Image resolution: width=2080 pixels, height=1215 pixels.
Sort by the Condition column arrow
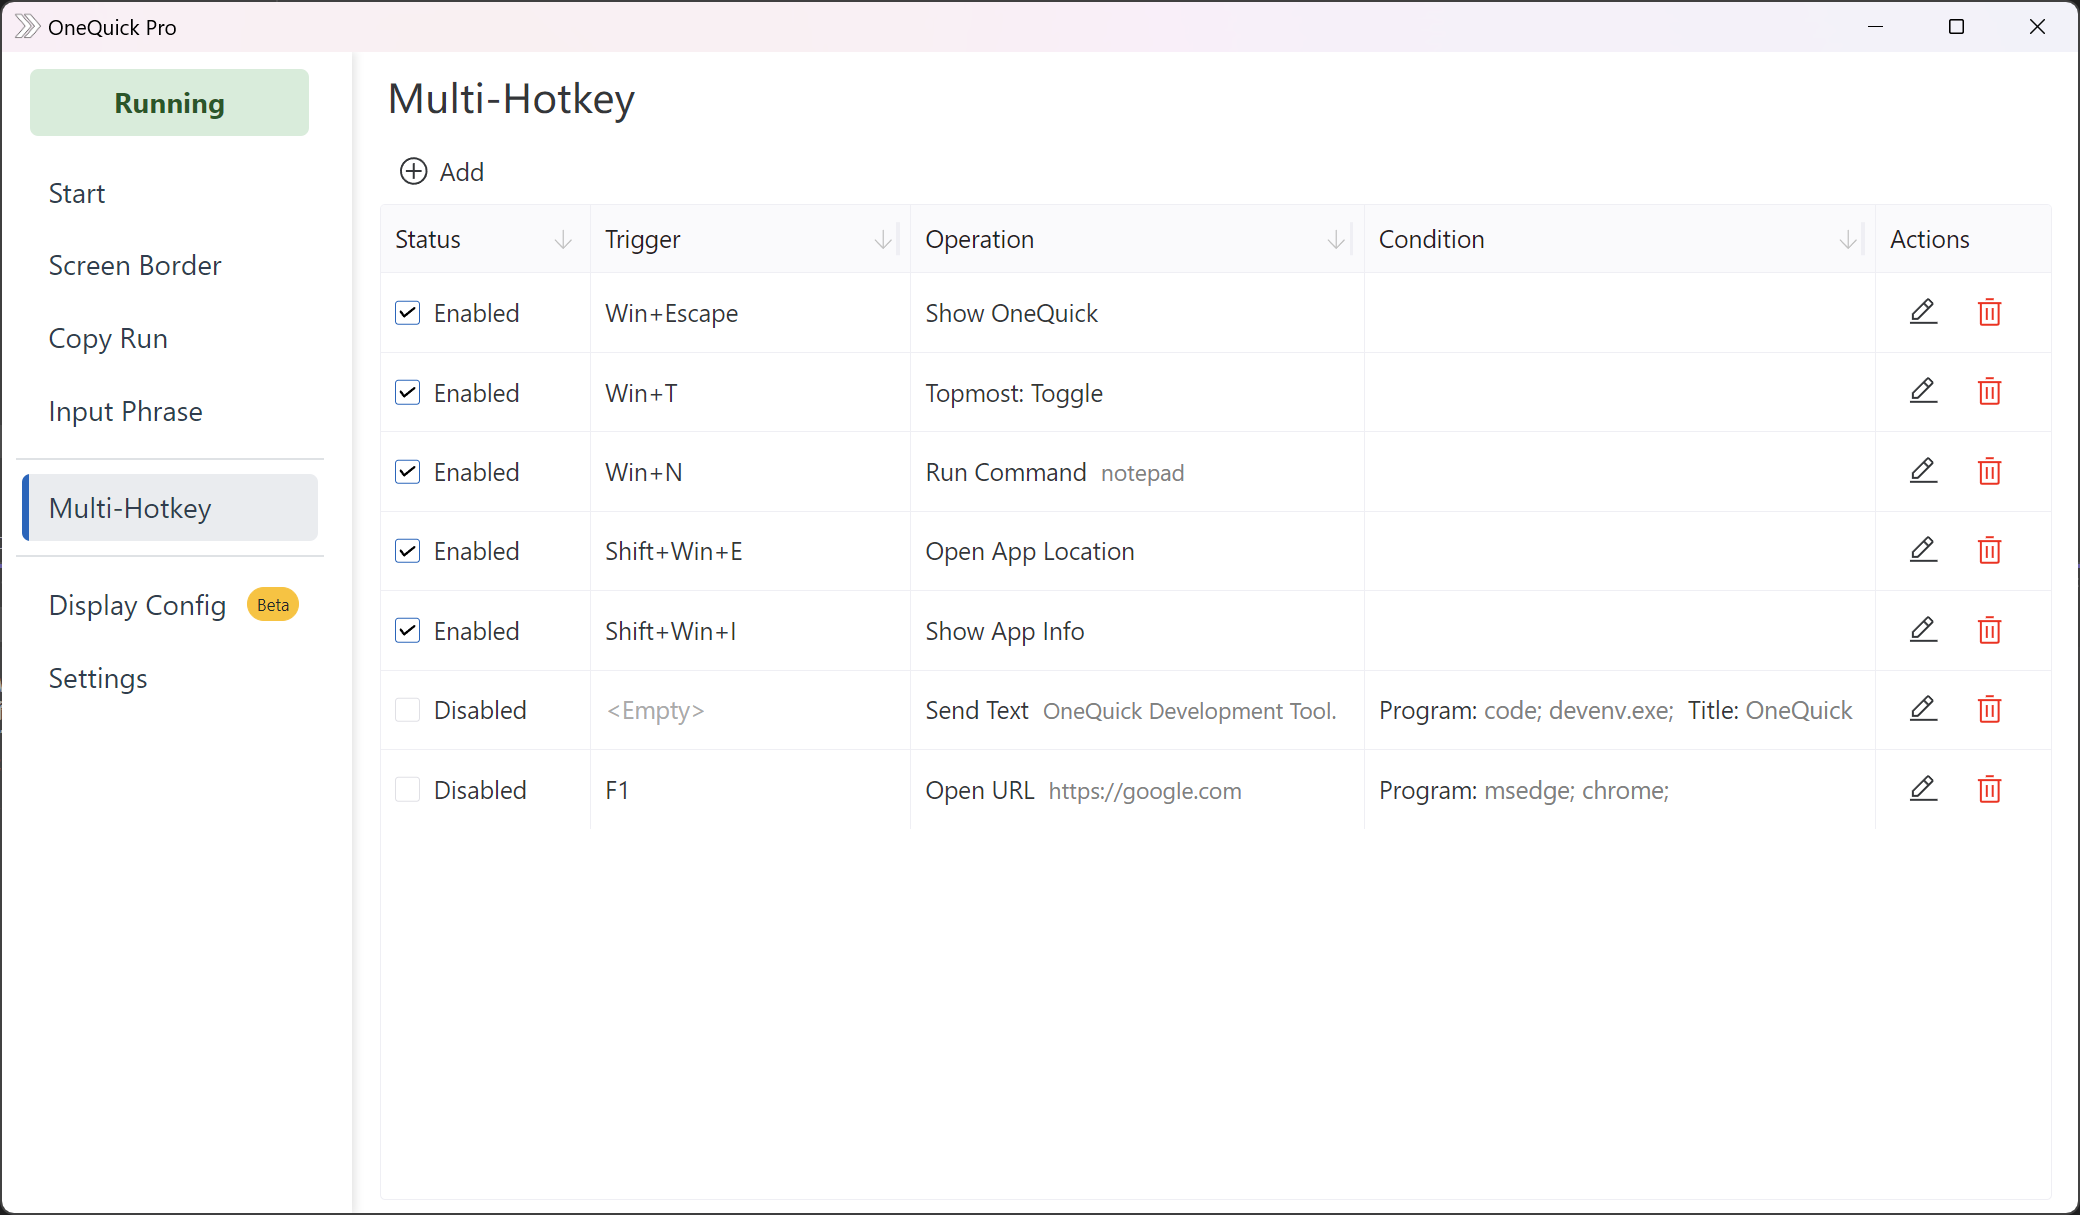pos(1848,240)
